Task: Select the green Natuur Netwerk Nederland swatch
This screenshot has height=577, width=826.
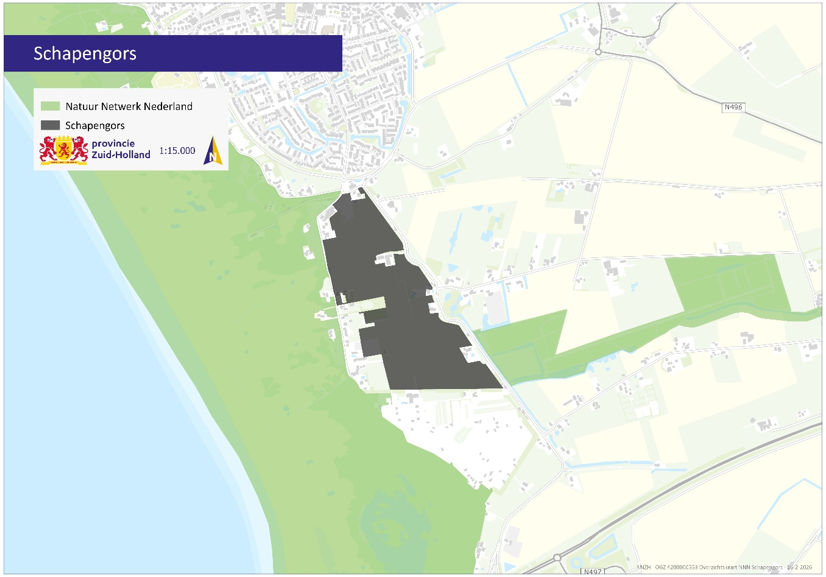Action: (50, 106)
